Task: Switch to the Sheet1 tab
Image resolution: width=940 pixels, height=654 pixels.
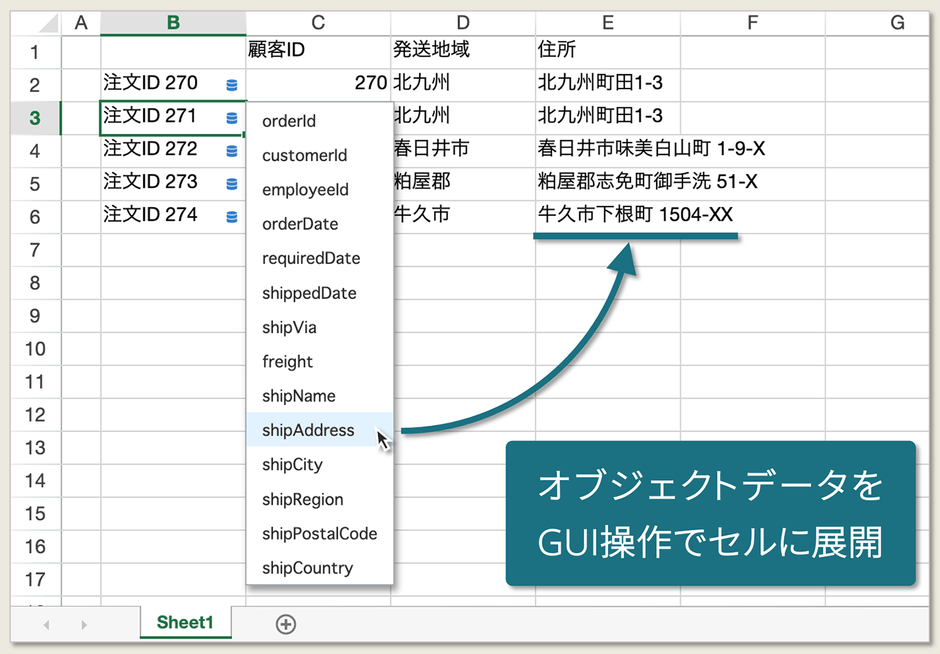Action: (185, 622)
